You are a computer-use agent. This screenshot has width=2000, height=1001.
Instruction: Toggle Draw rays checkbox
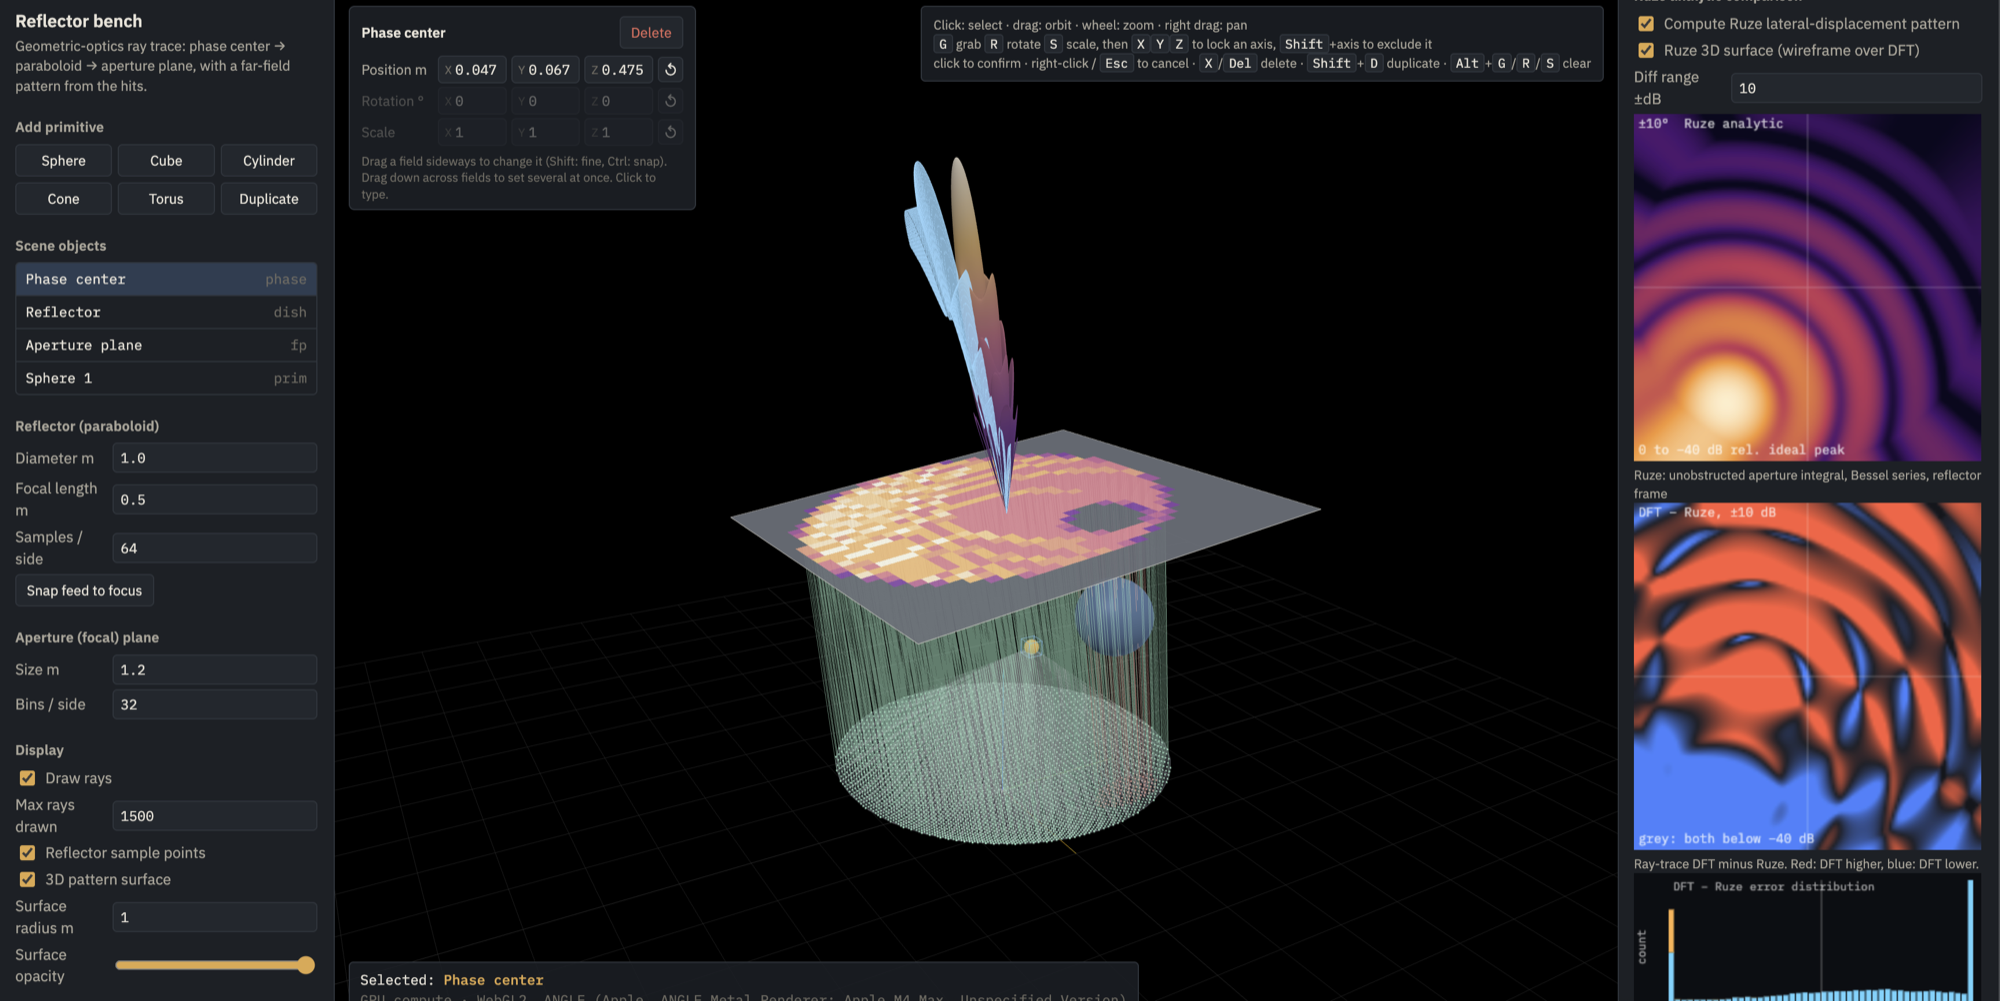click(x=28, y=778)
